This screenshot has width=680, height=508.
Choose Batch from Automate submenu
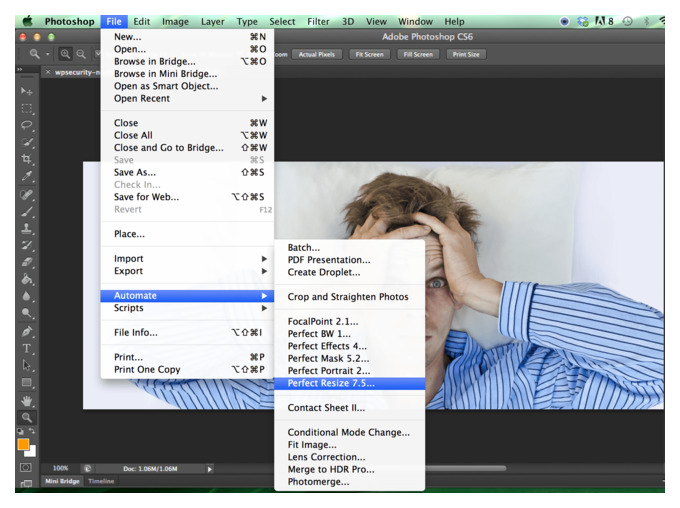point(350,248)
